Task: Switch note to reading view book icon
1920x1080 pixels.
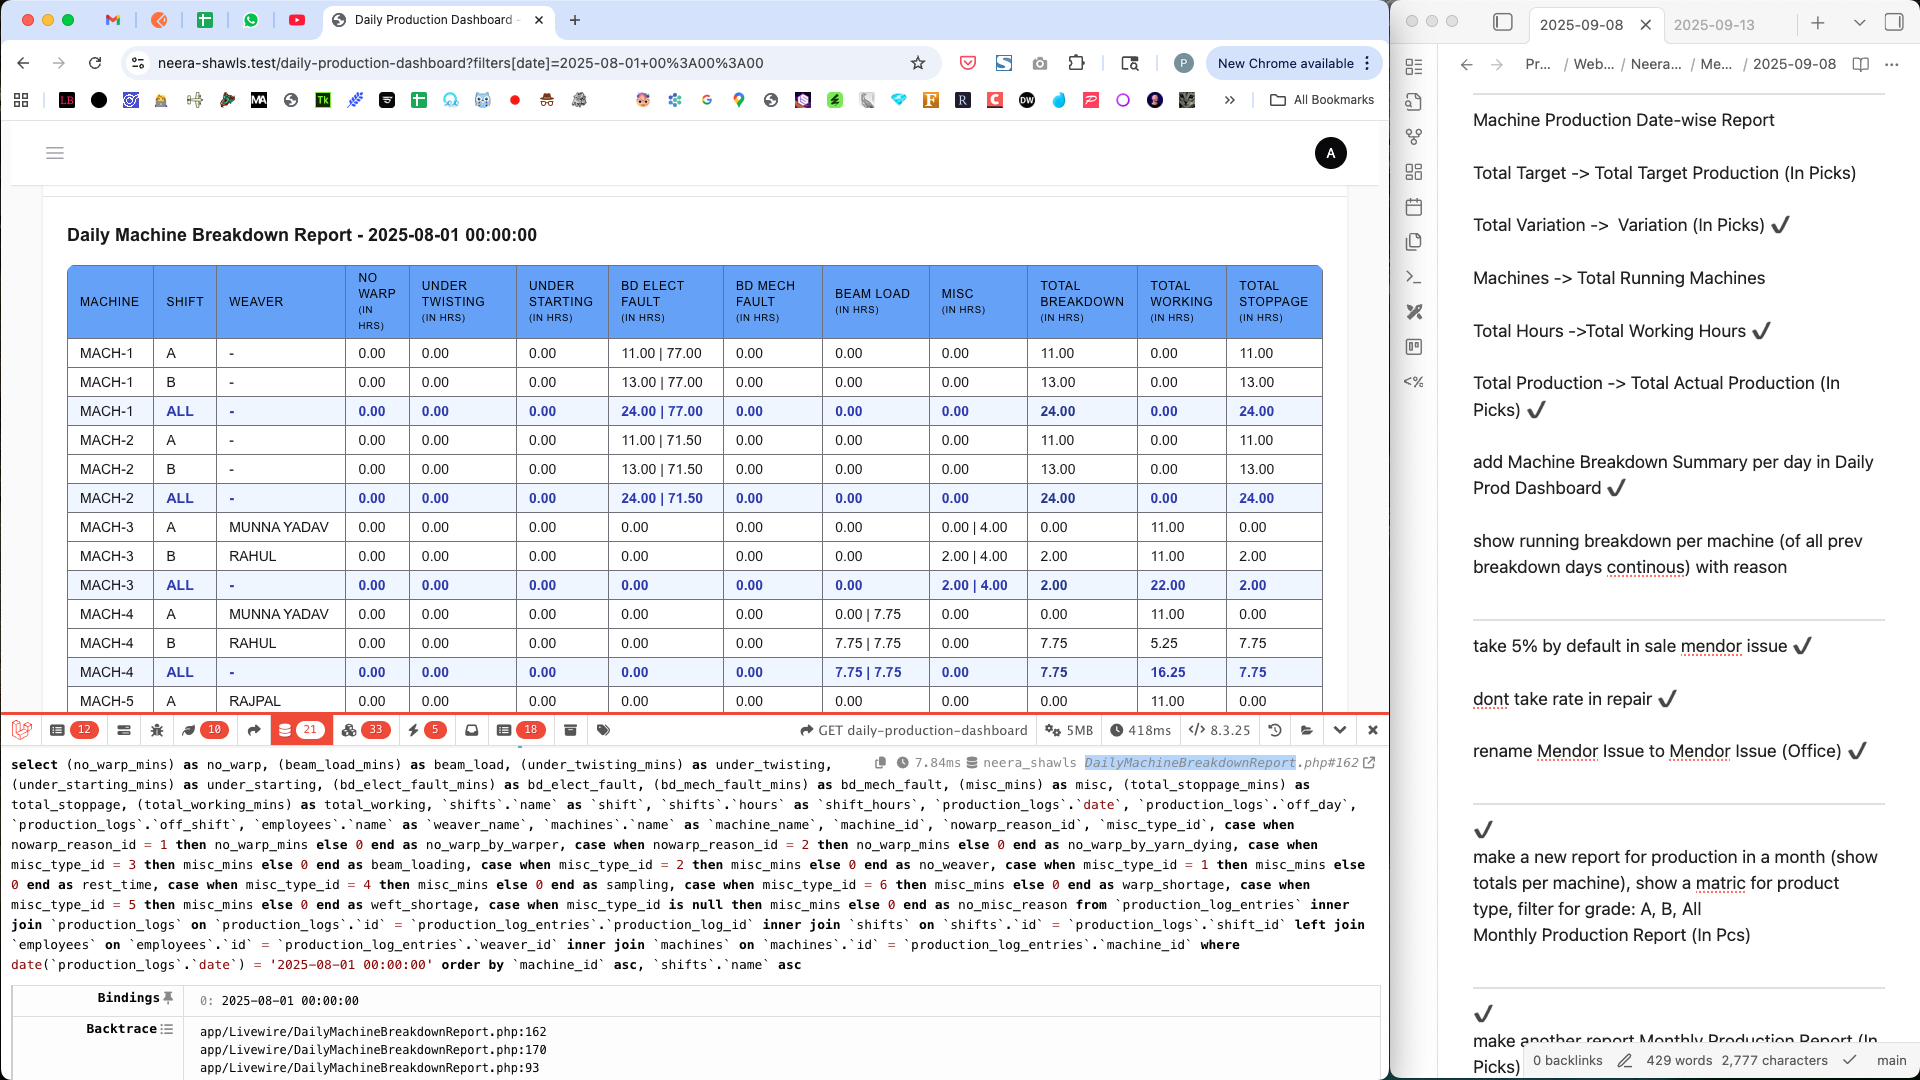Action: point(1860,64)
